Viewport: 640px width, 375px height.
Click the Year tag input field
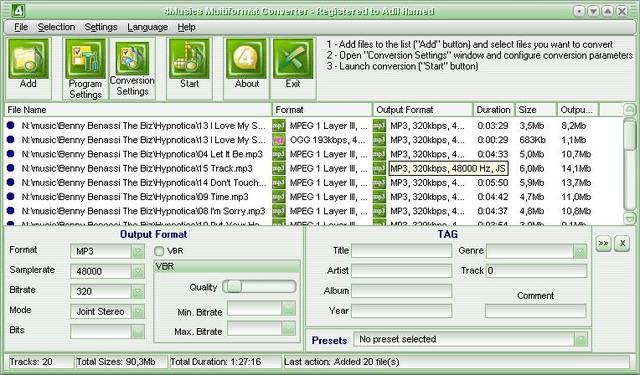click(402, 311)
